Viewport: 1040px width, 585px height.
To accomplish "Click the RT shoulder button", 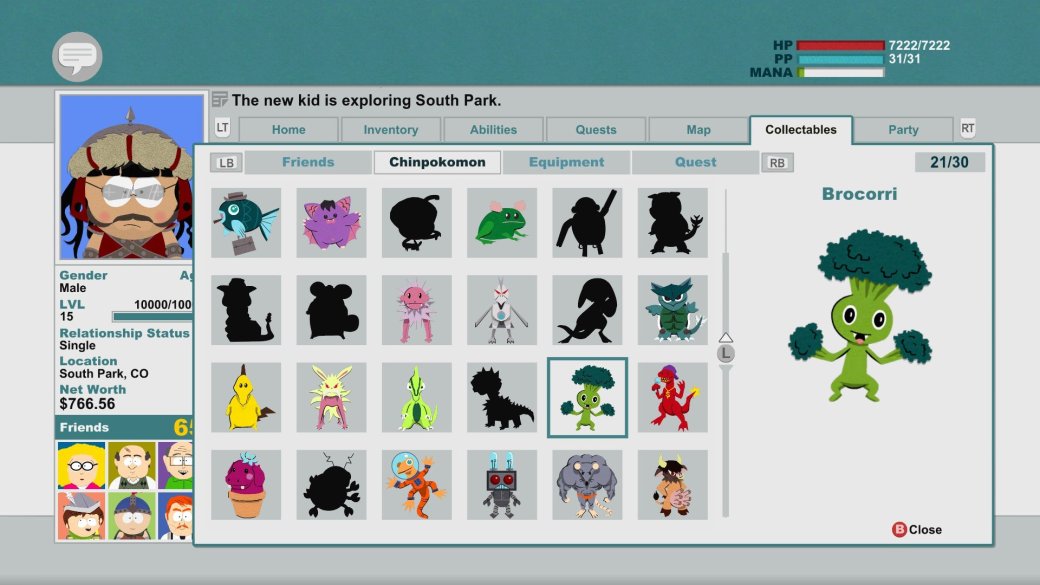I will coord(968,128).
